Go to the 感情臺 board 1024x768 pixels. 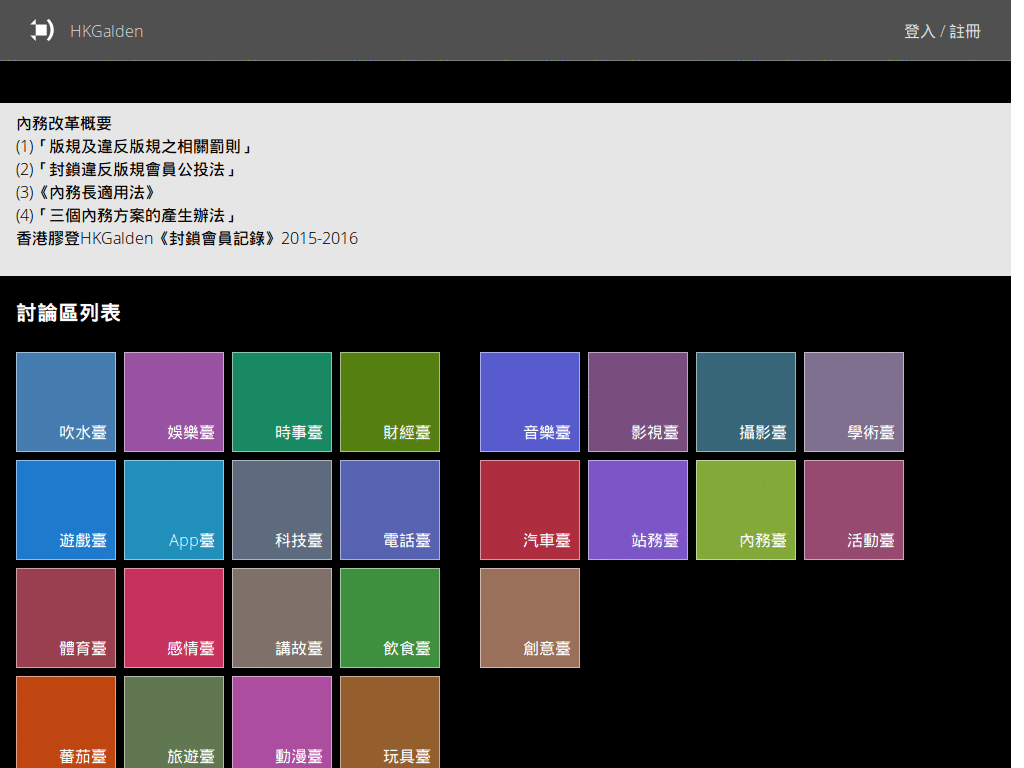click(x=174, y=618)
